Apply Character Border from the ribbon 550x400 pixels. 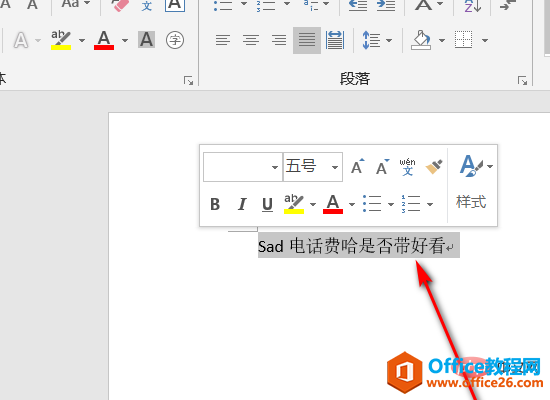click(x=175, y=5)
